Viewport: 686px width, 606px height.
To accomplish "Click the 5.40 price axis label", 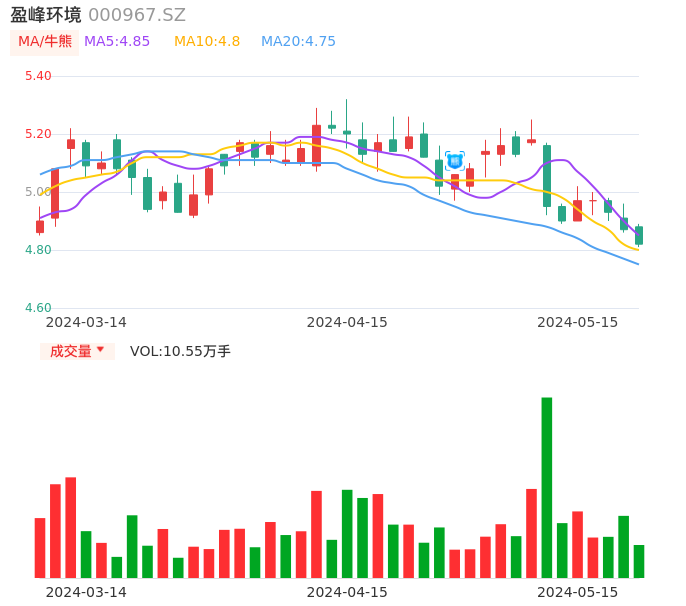I will tap(38, 76).
